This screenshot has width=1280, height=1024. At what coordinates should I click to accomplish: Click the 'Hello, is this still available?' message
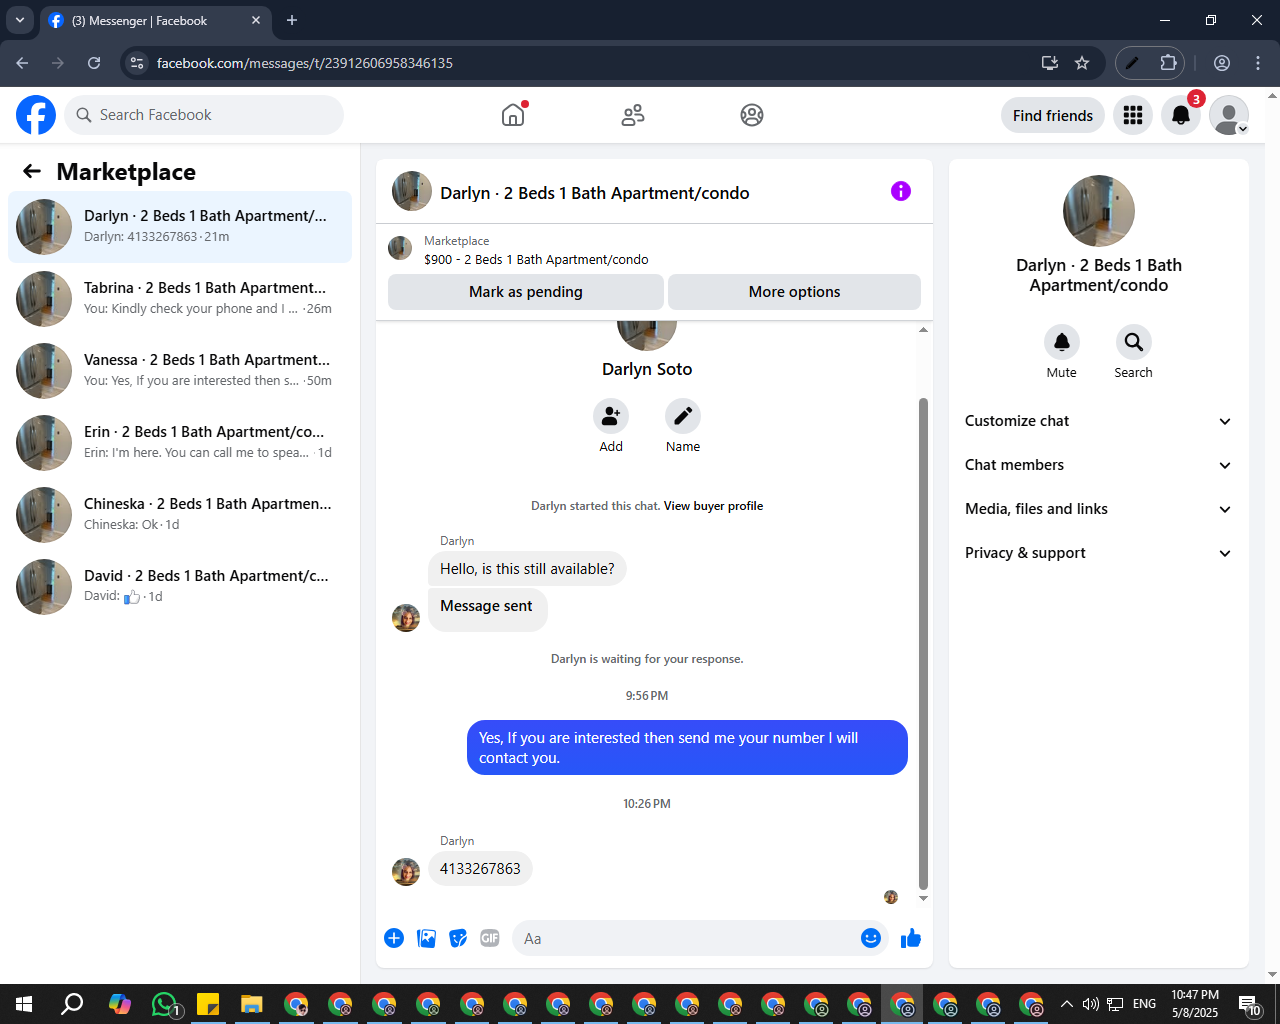tap(527, 569)
